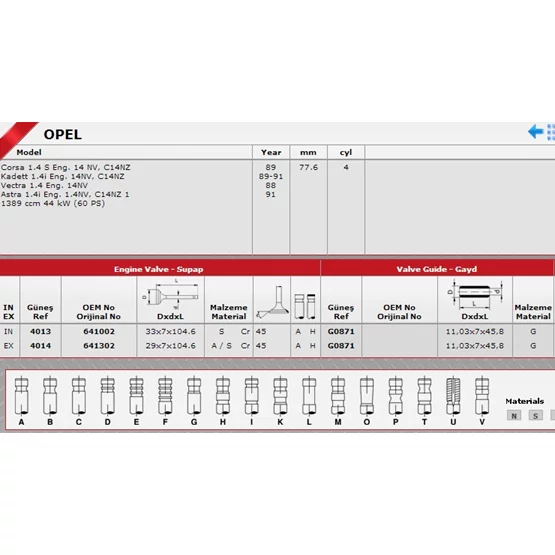Click the engine valve DxdxL diagram
This screenshot has width=555, height=555.
[x=170, y=294]
